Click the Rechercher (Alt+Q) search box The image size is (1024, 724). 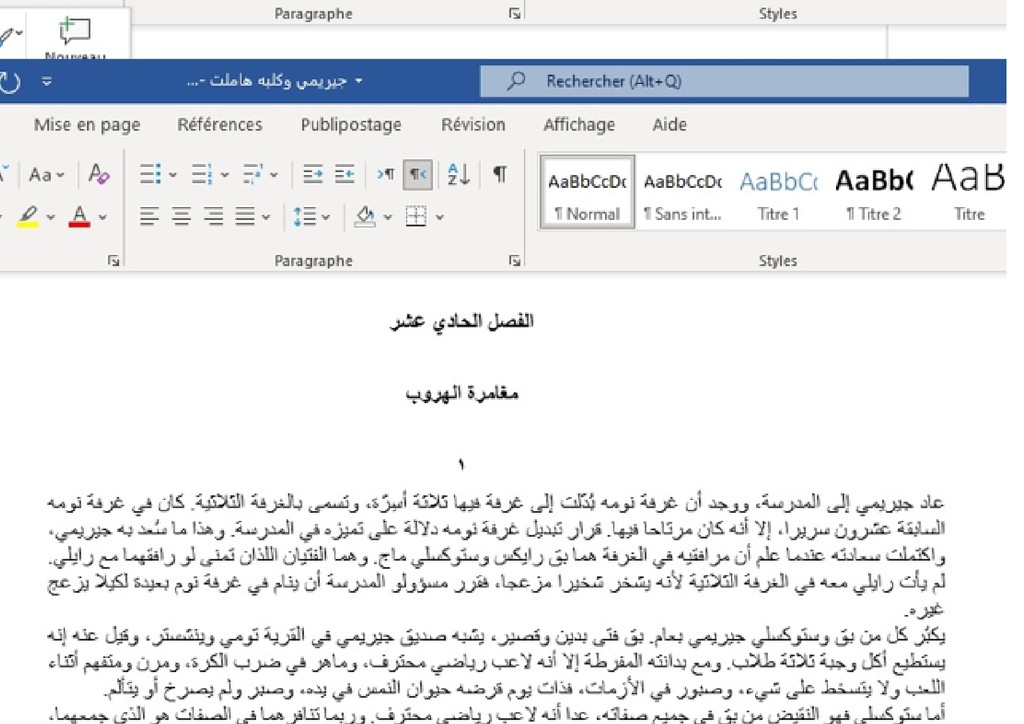(x=724, y=81)
